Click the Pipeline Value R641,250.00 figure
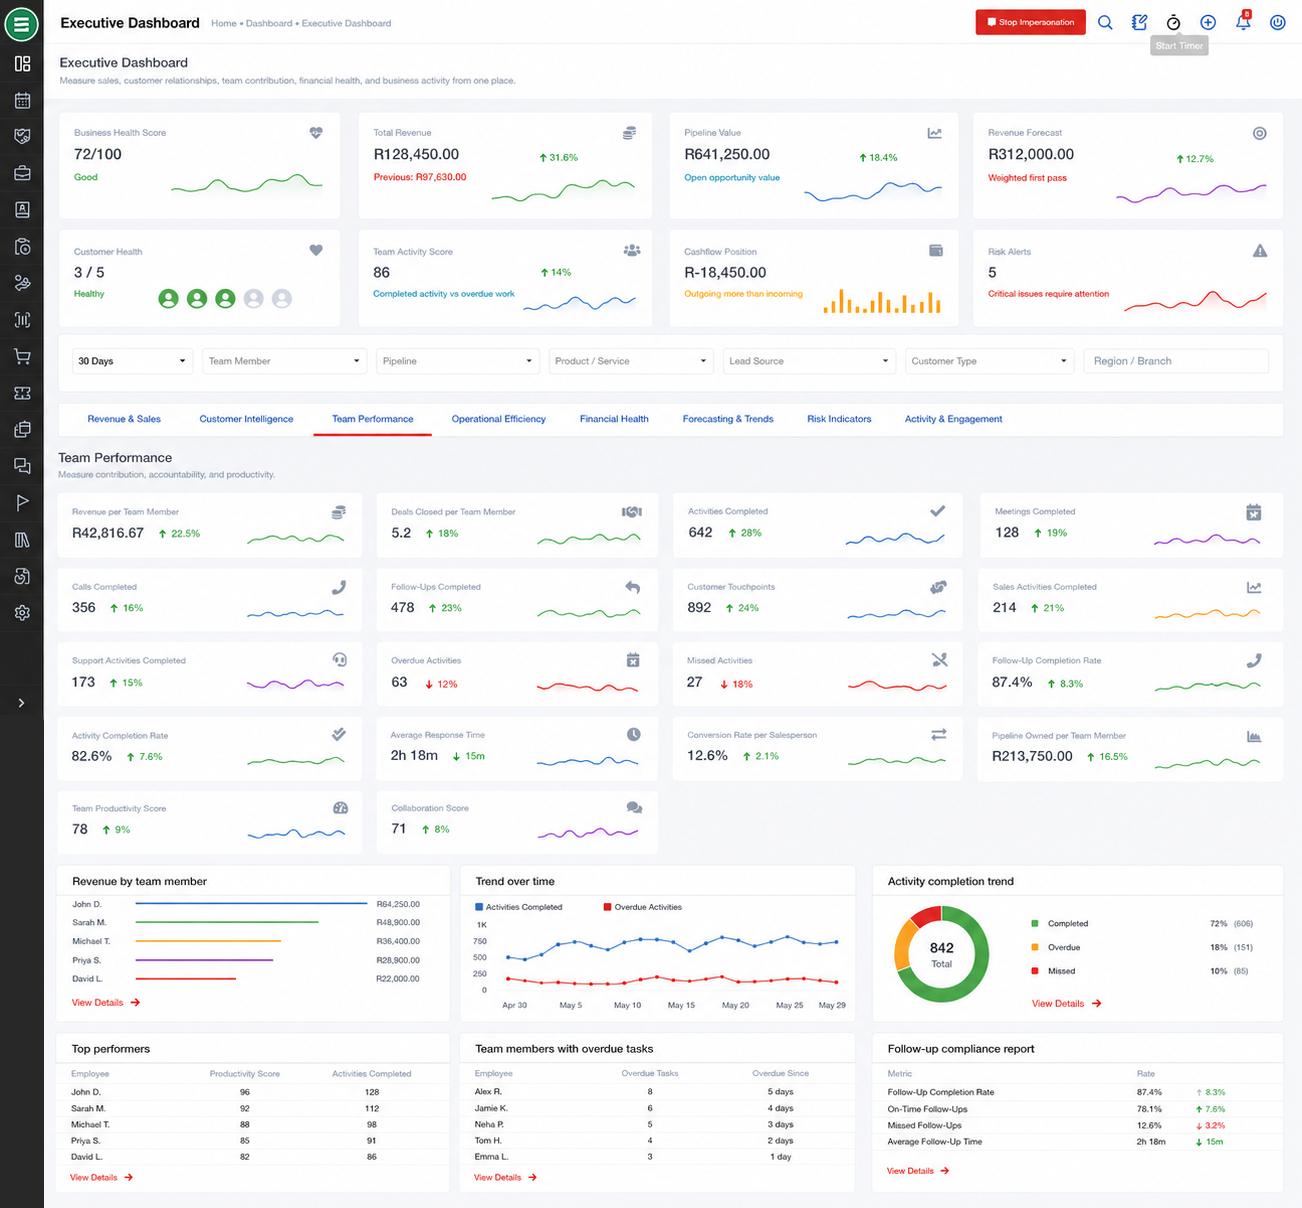This screenshot has height=1208, width=1302. [x=727, y=154]
